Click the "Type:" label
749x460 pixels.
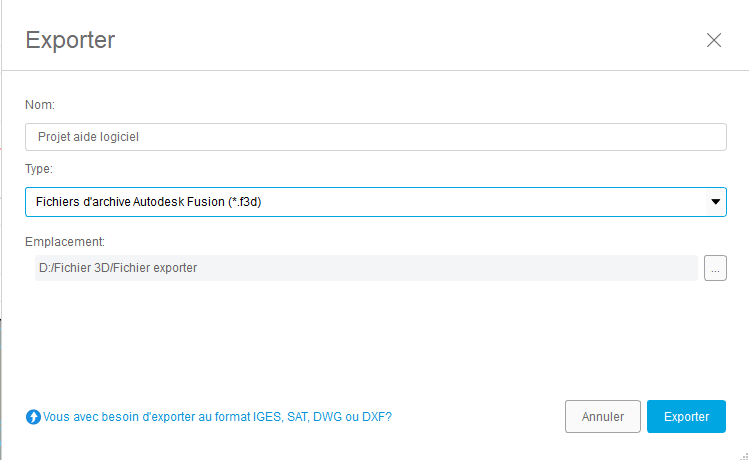[39, 169]
